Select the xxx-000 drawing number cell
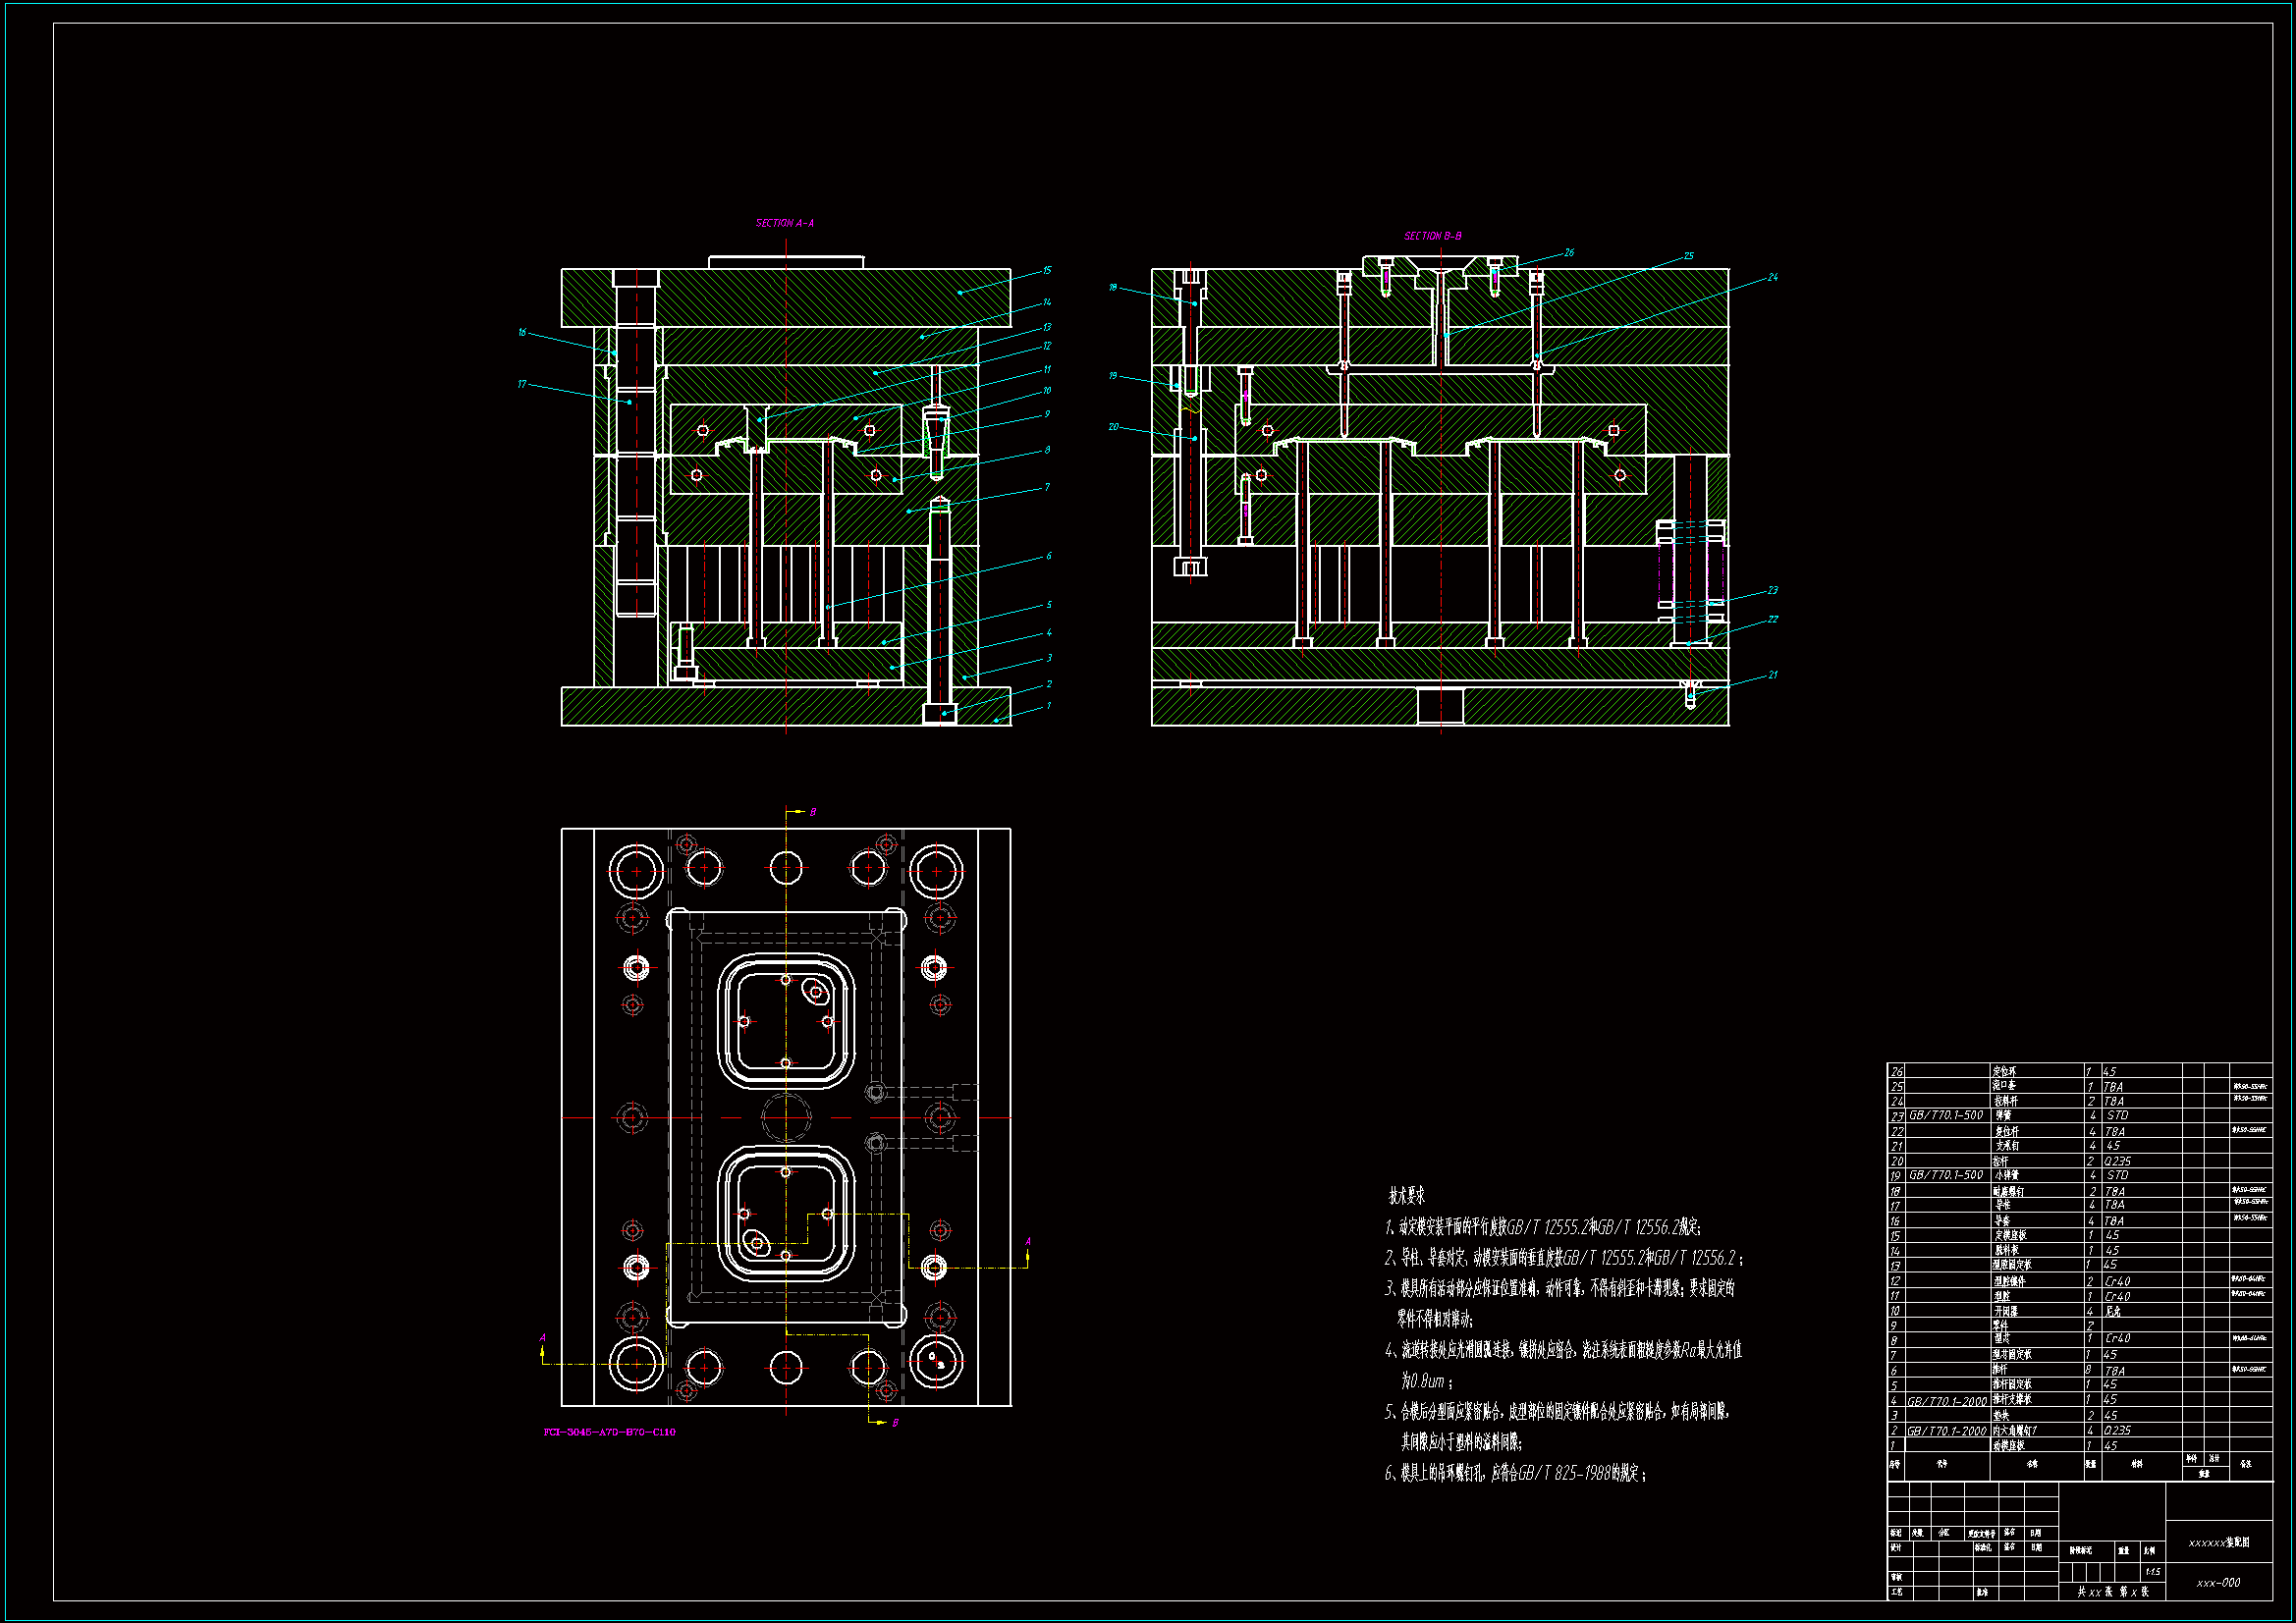This screenshot has width=2296, height=1623. pyautogui.click(x=2217, y=1583)
